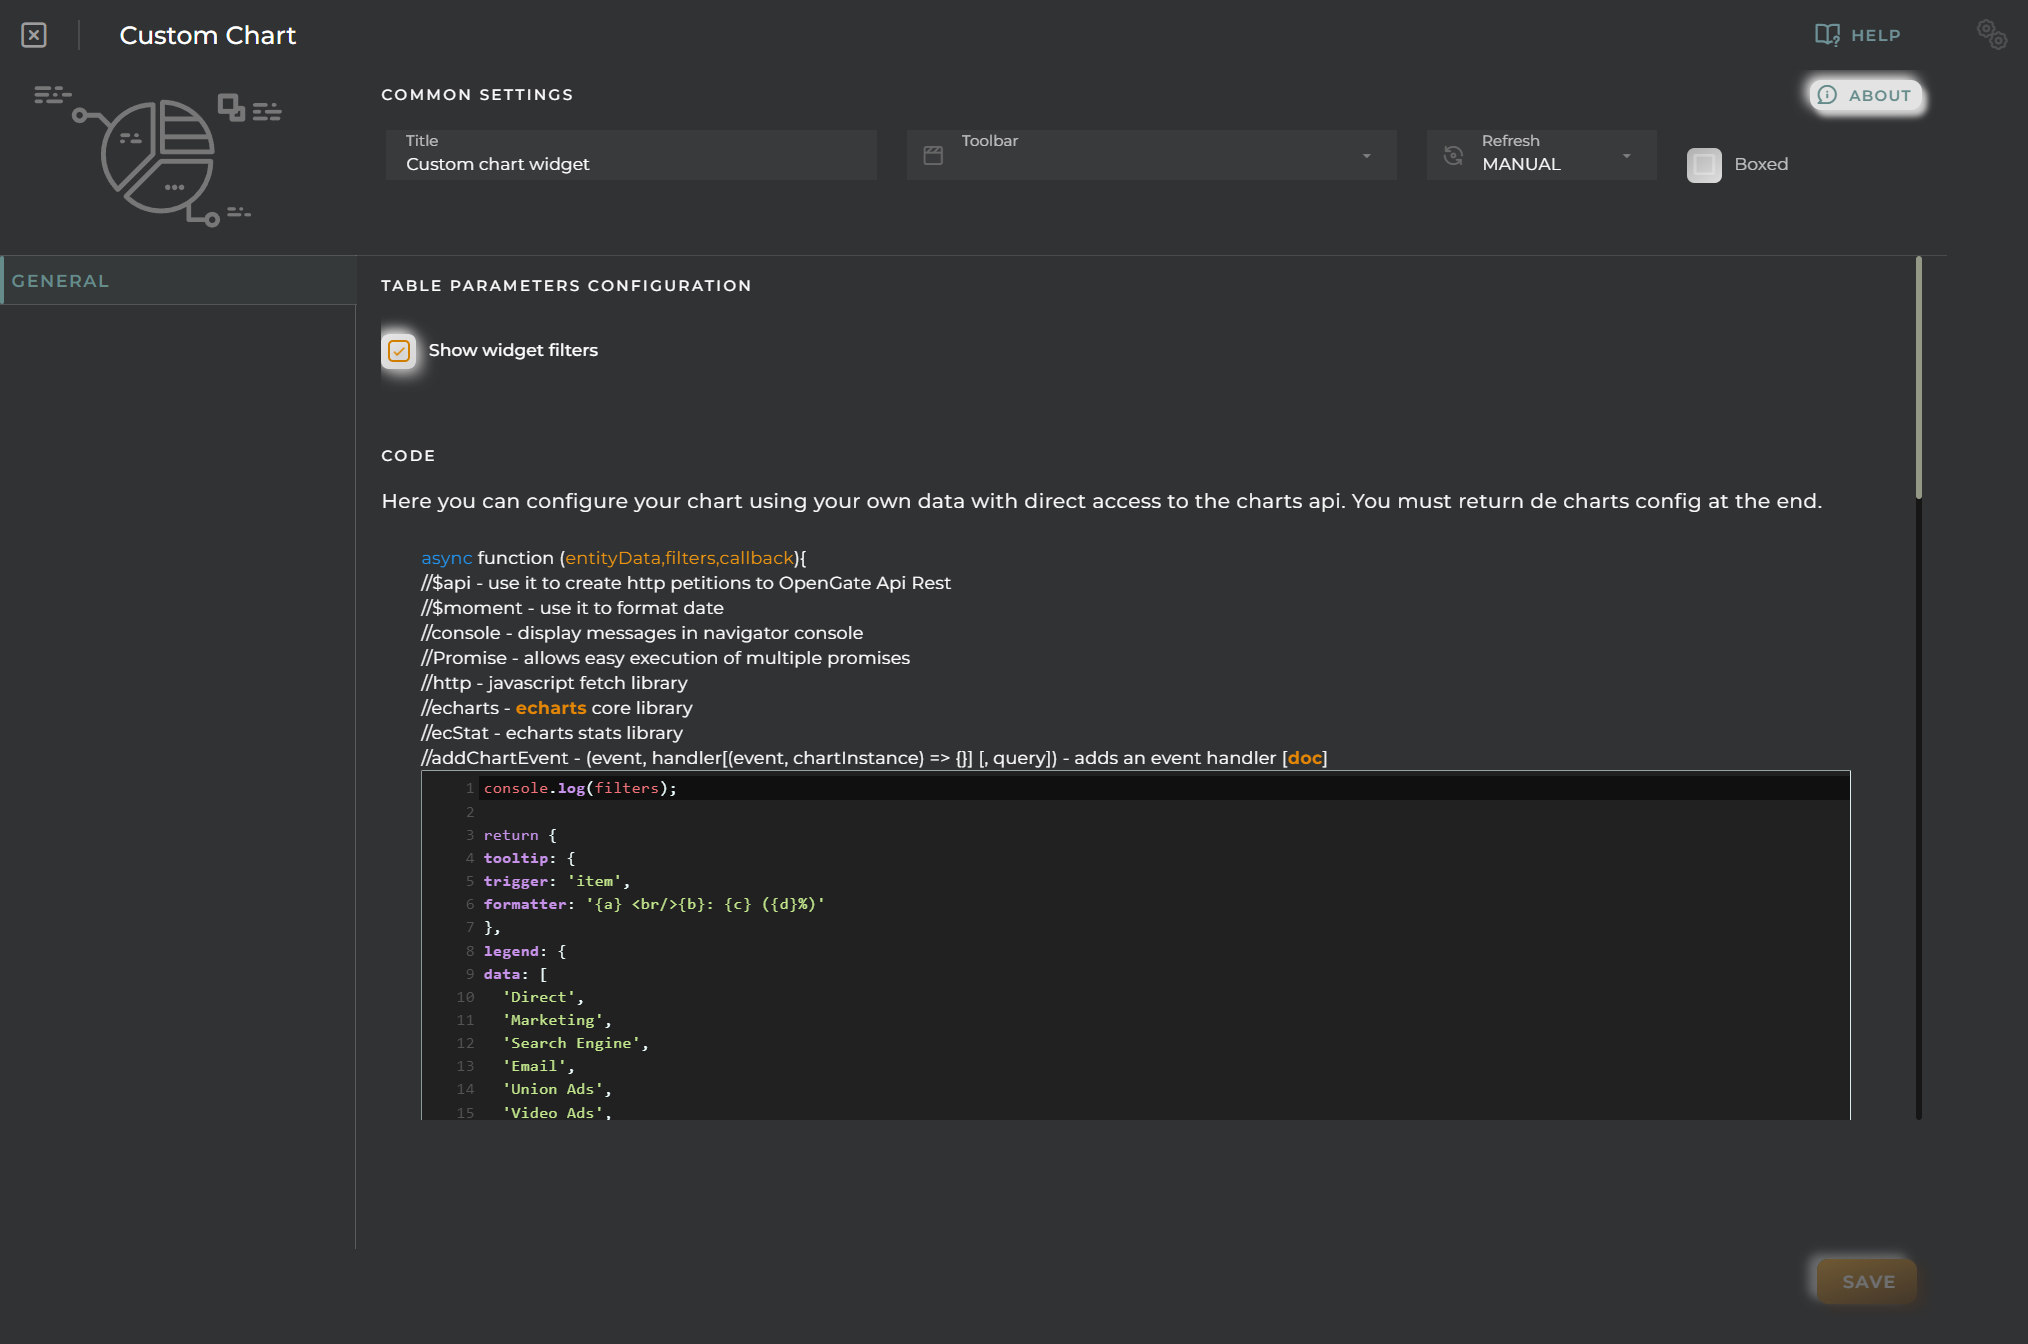Click the vertical scrollbar of the settings panel
2028x1344 pixels.
(x=1918, y=378)
